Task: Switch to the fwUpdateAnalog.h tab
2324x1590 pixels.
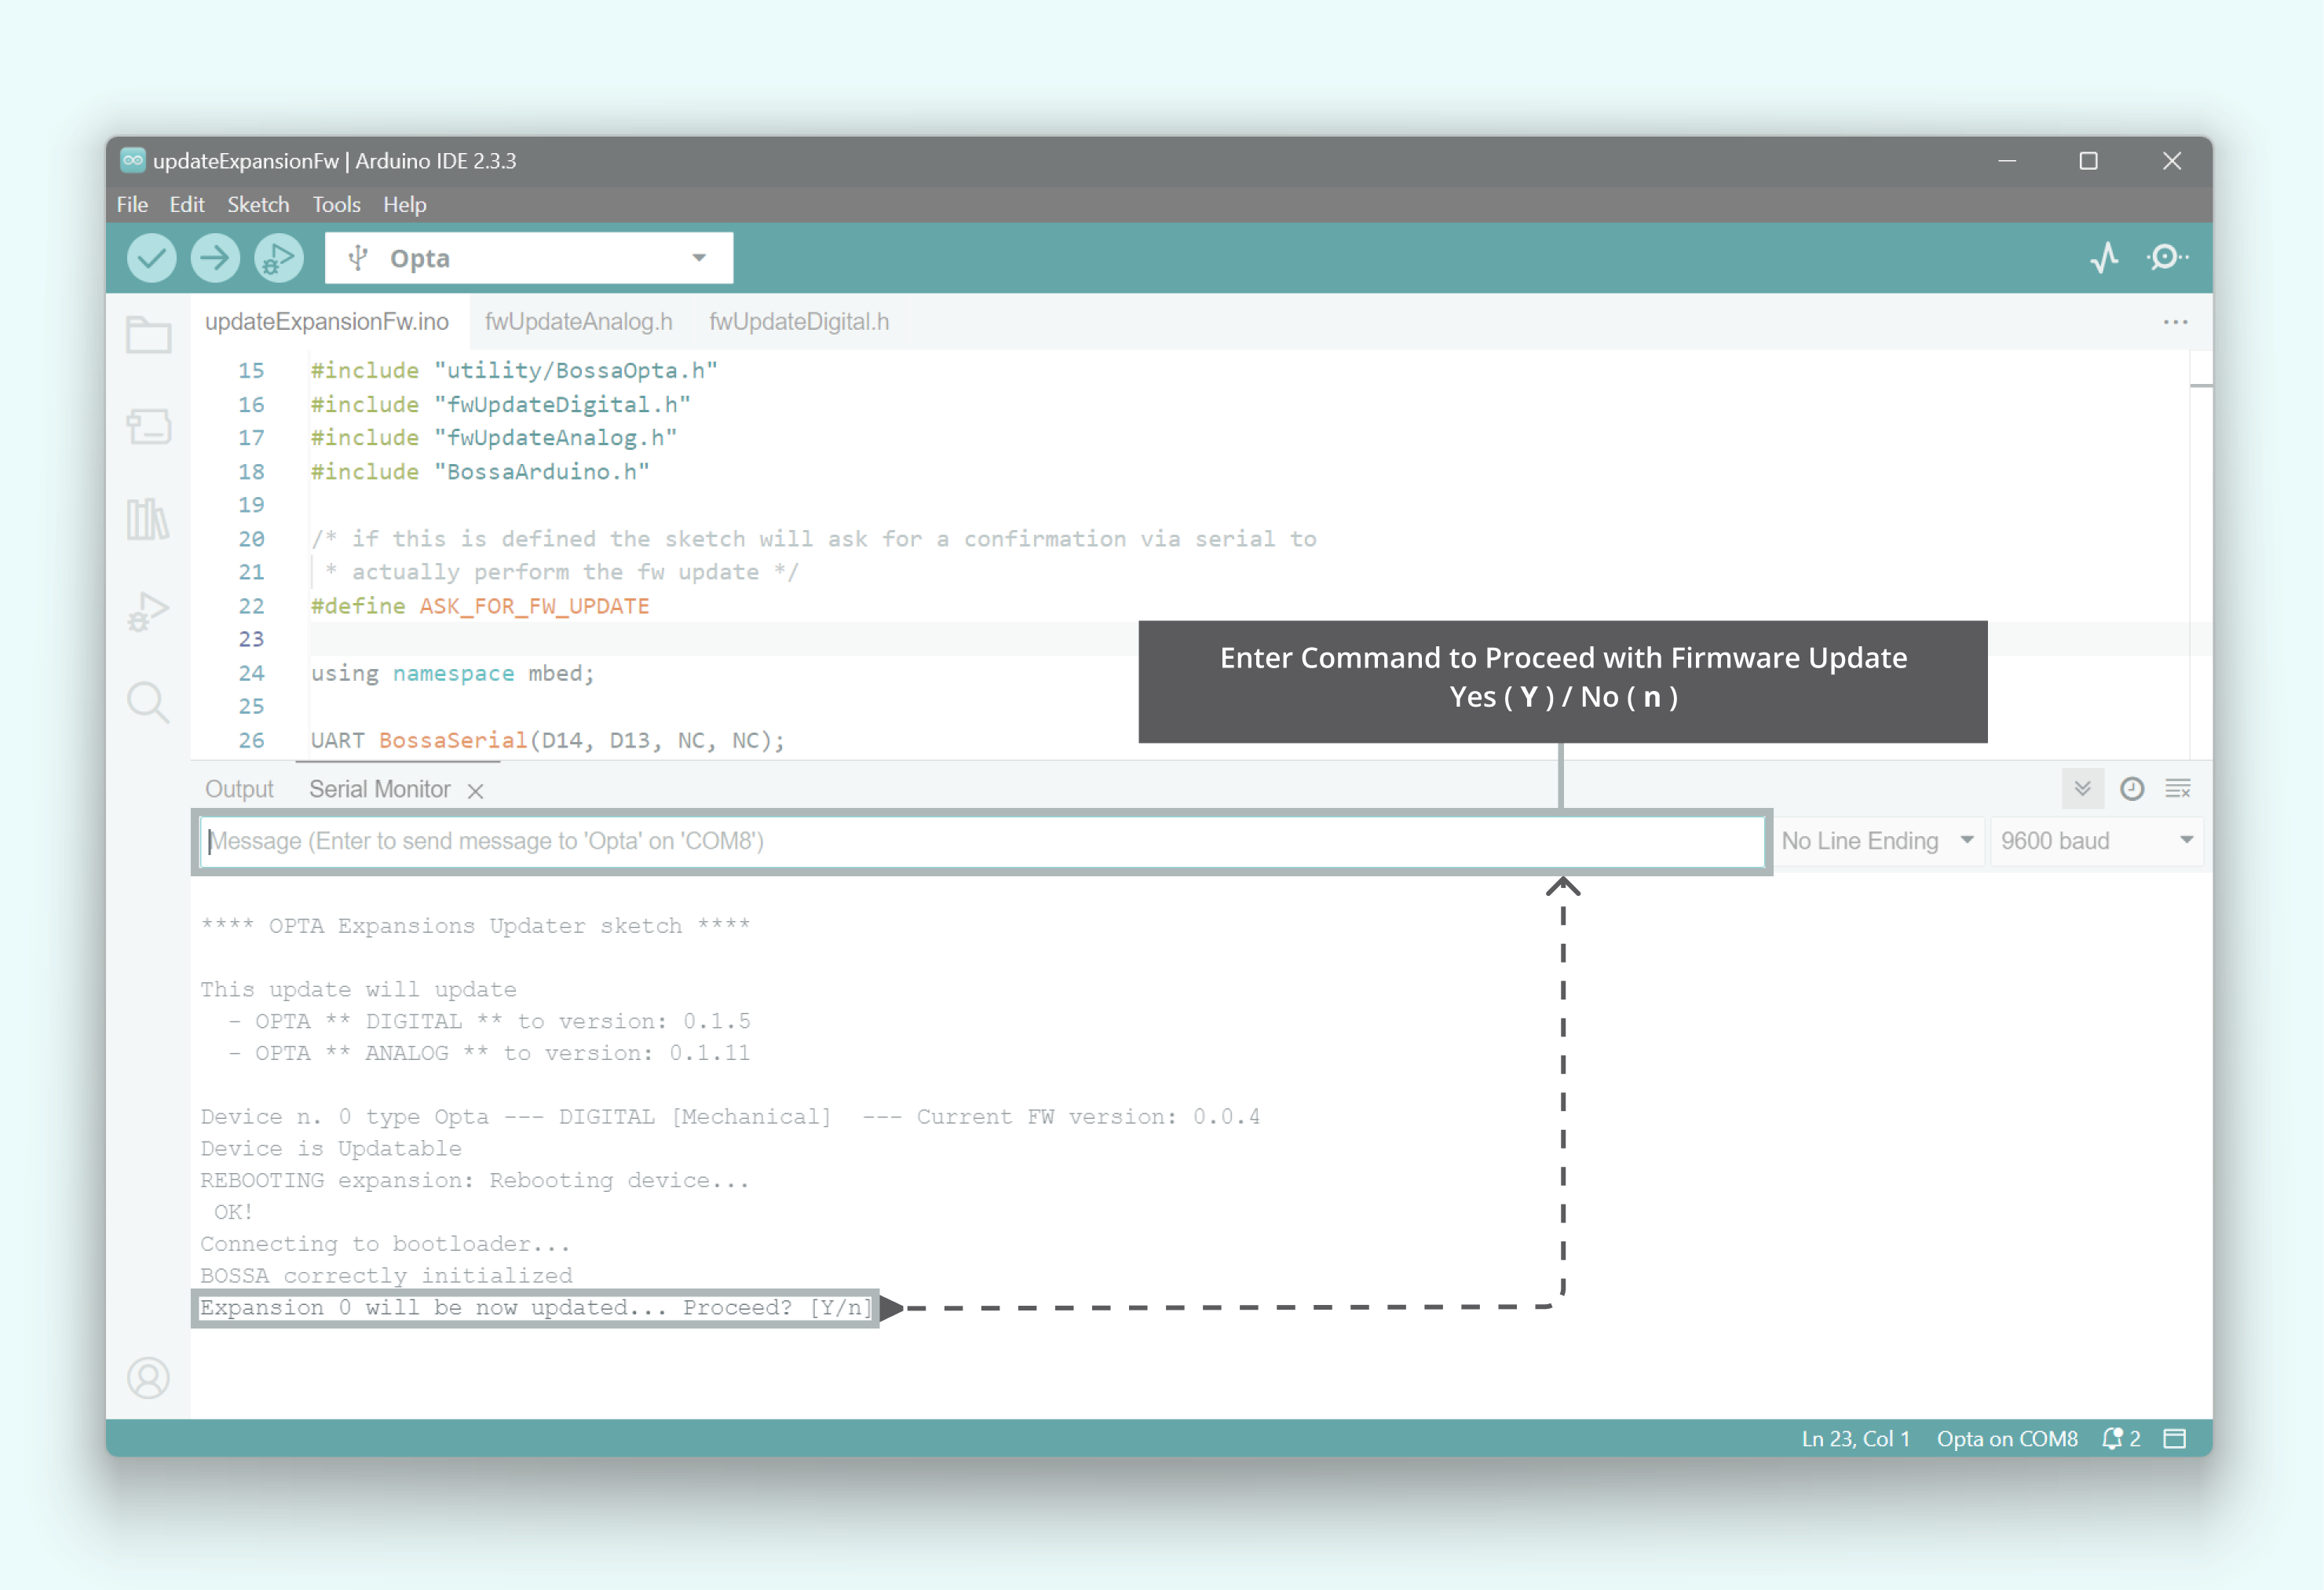Action: [578, 322]
